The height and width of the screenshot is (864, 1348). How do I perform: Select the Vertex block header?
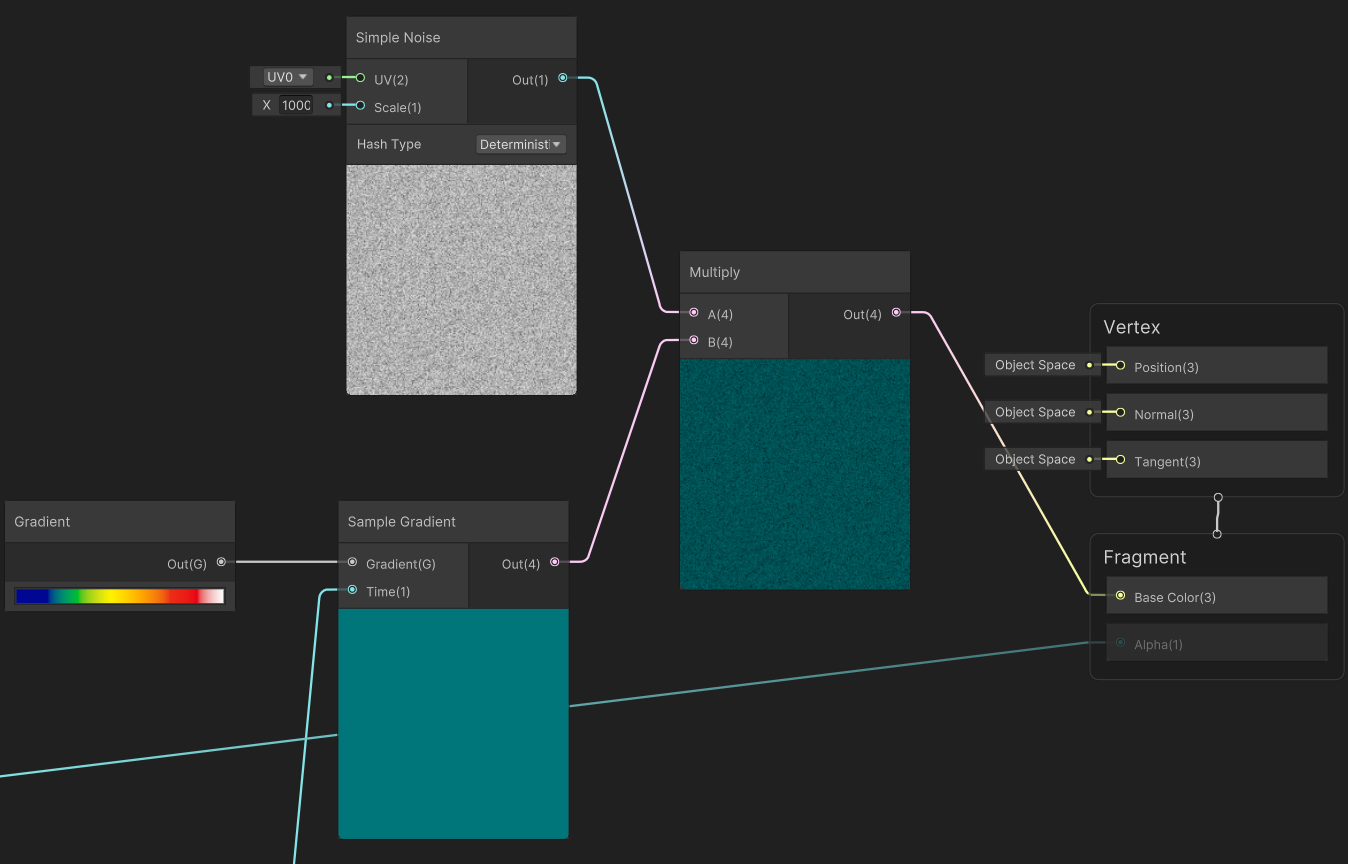coord(1132,327)
